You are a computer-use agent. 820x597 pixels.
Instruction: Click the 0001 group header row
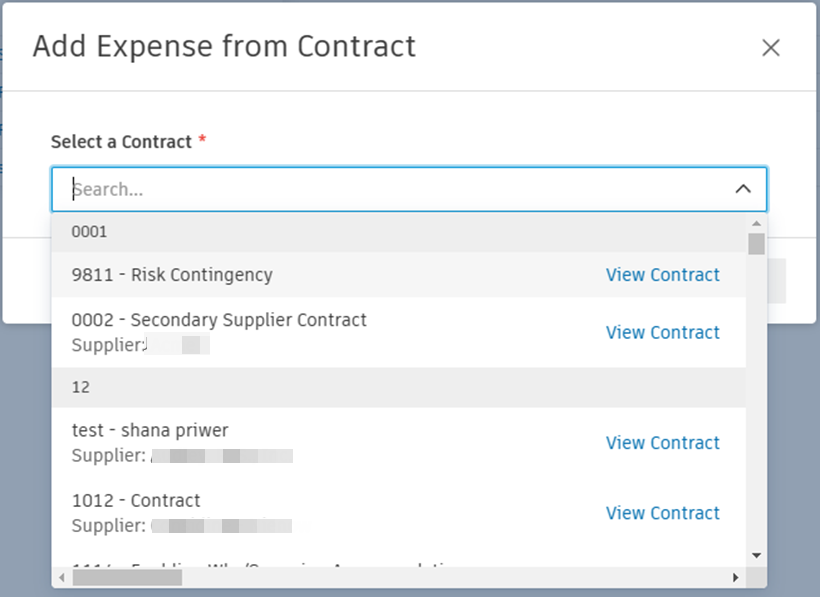pos(399,232)
